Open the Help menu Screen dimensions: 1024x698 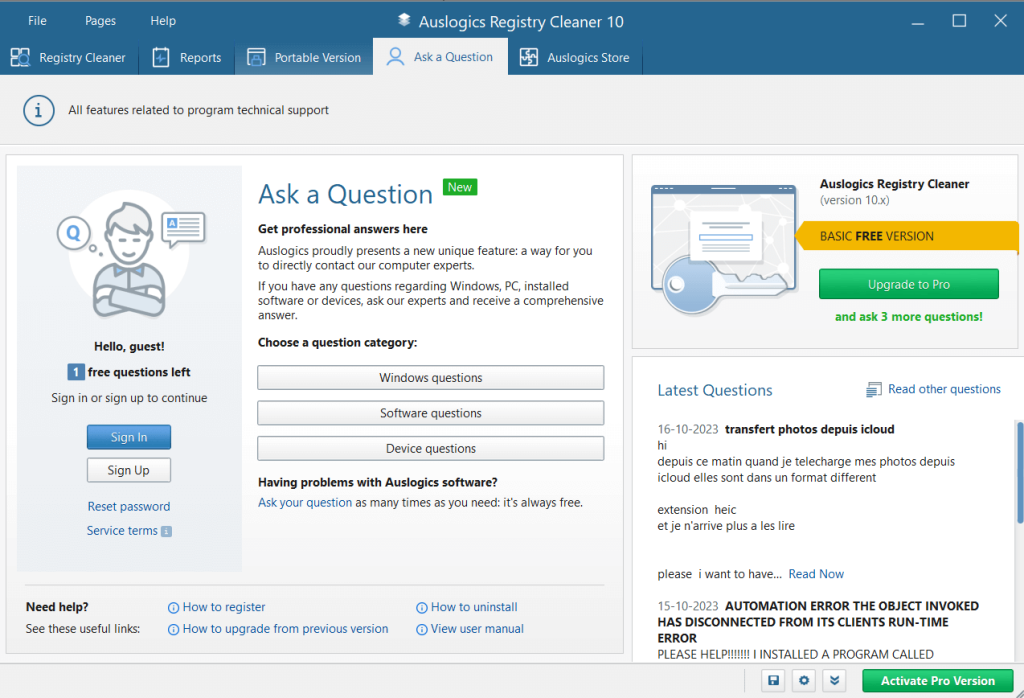163,21
